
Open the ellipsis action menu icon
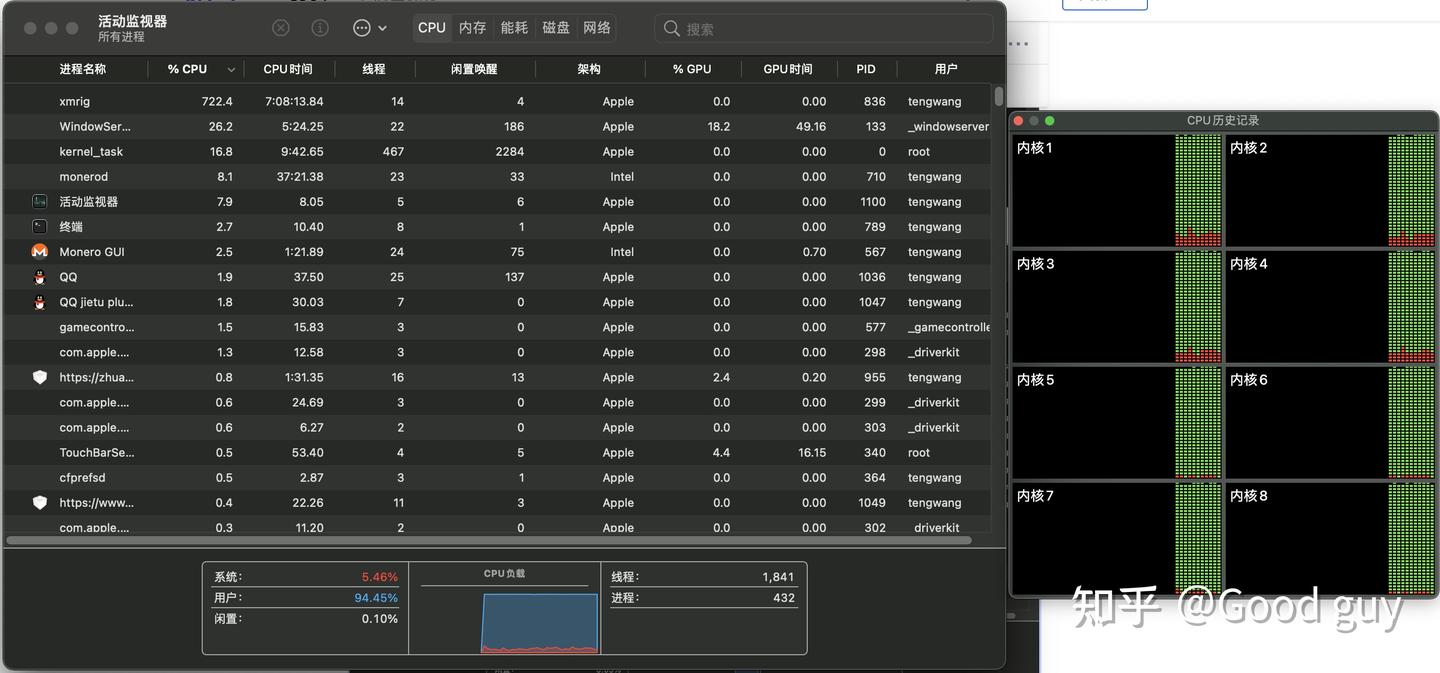(x=362, y=28)
